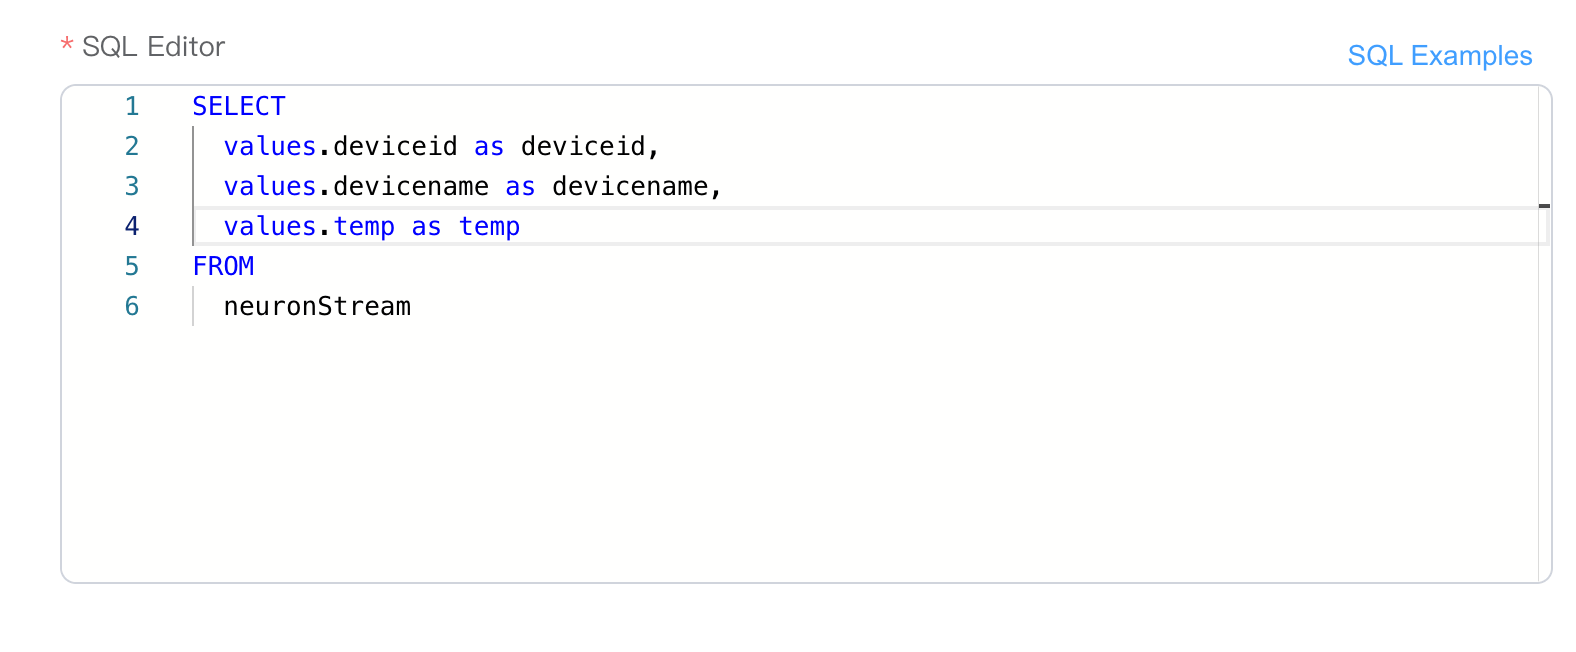
Task: Click the FROM keyword on line 5
Action: (x=224, y=266)
